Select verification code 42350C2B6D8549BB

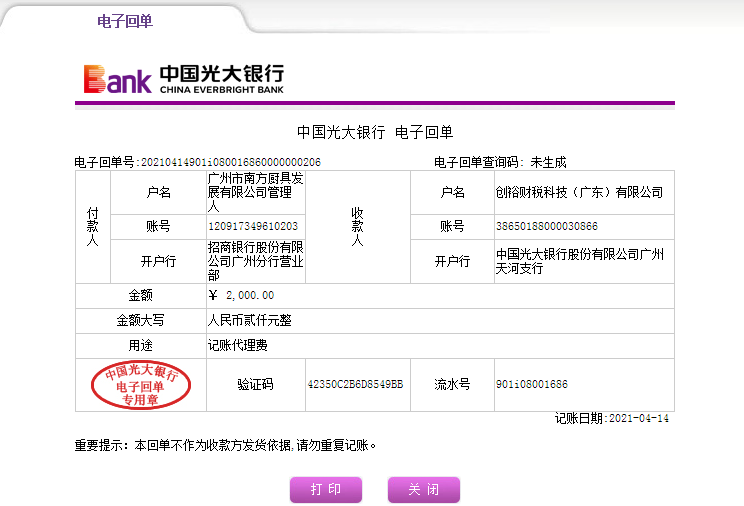(x=355, y=384)
